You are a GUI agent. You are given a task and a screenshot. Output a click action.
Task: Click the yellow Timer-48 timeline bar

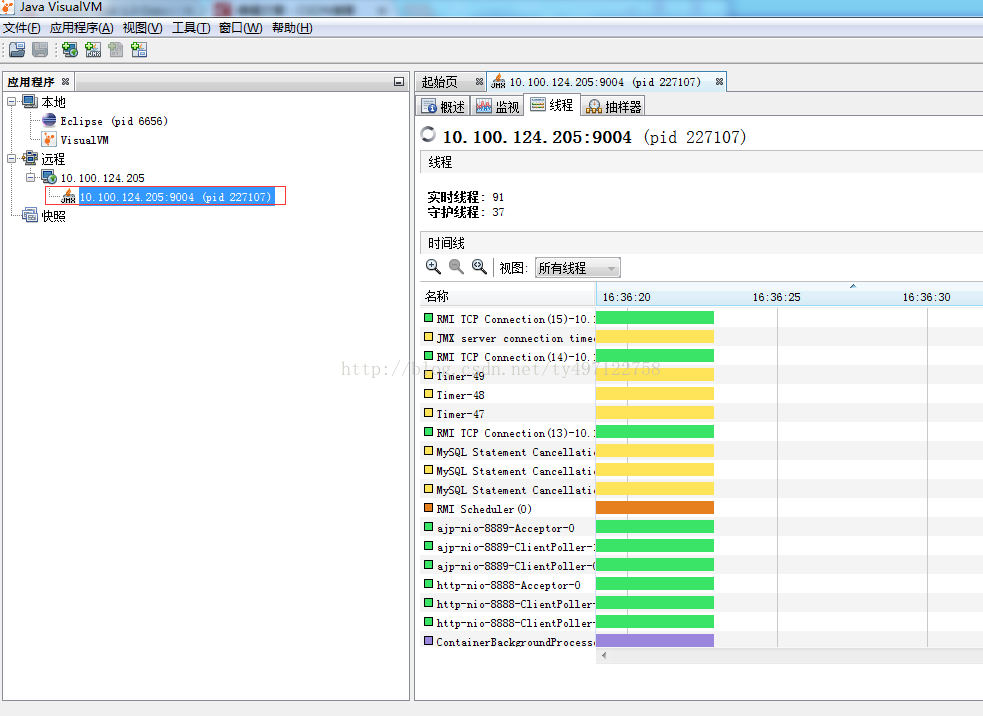(x=654, y=394)
